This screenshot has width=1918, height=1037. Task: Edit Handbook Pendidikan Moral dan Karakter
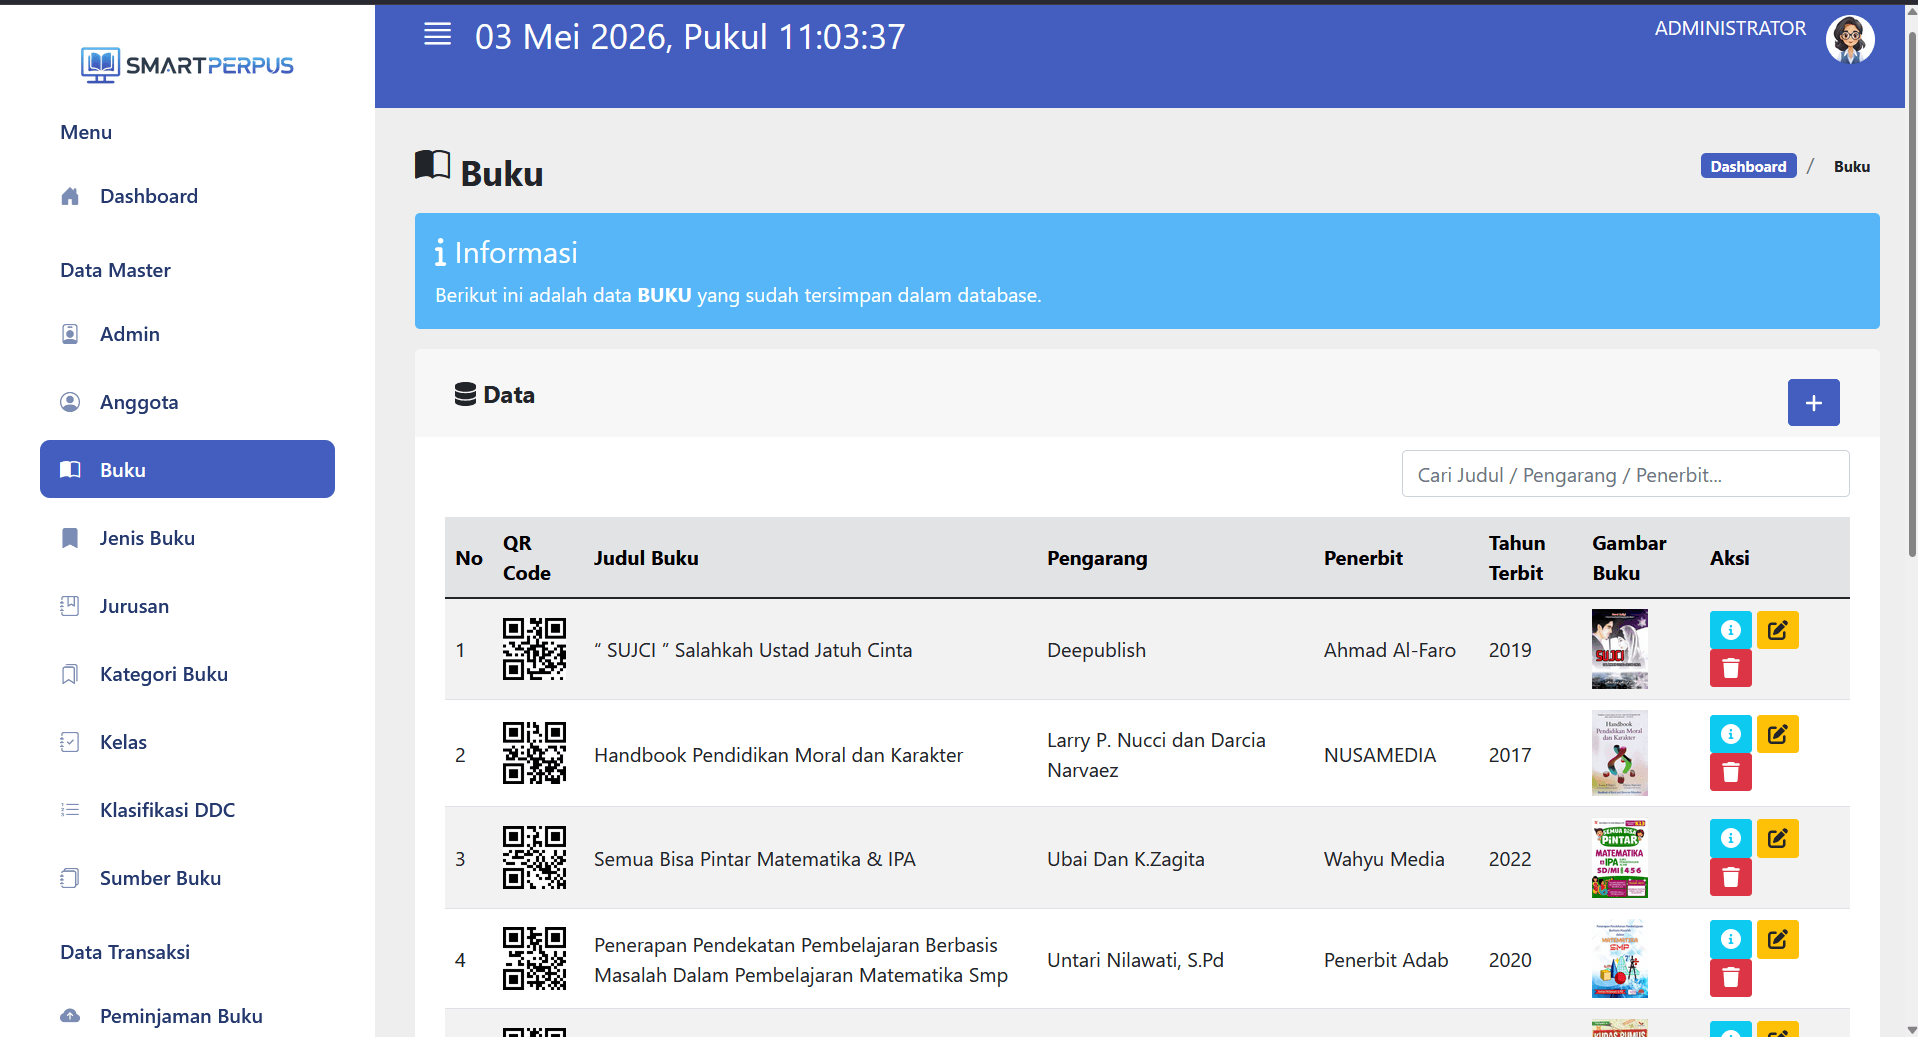click(1777, 734)
